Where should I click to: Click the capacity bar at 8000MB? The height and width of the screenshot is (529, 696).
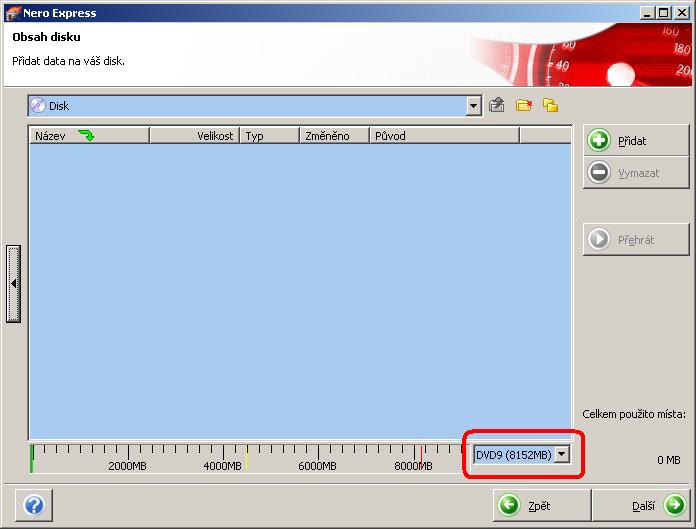(x=413, y=466)
